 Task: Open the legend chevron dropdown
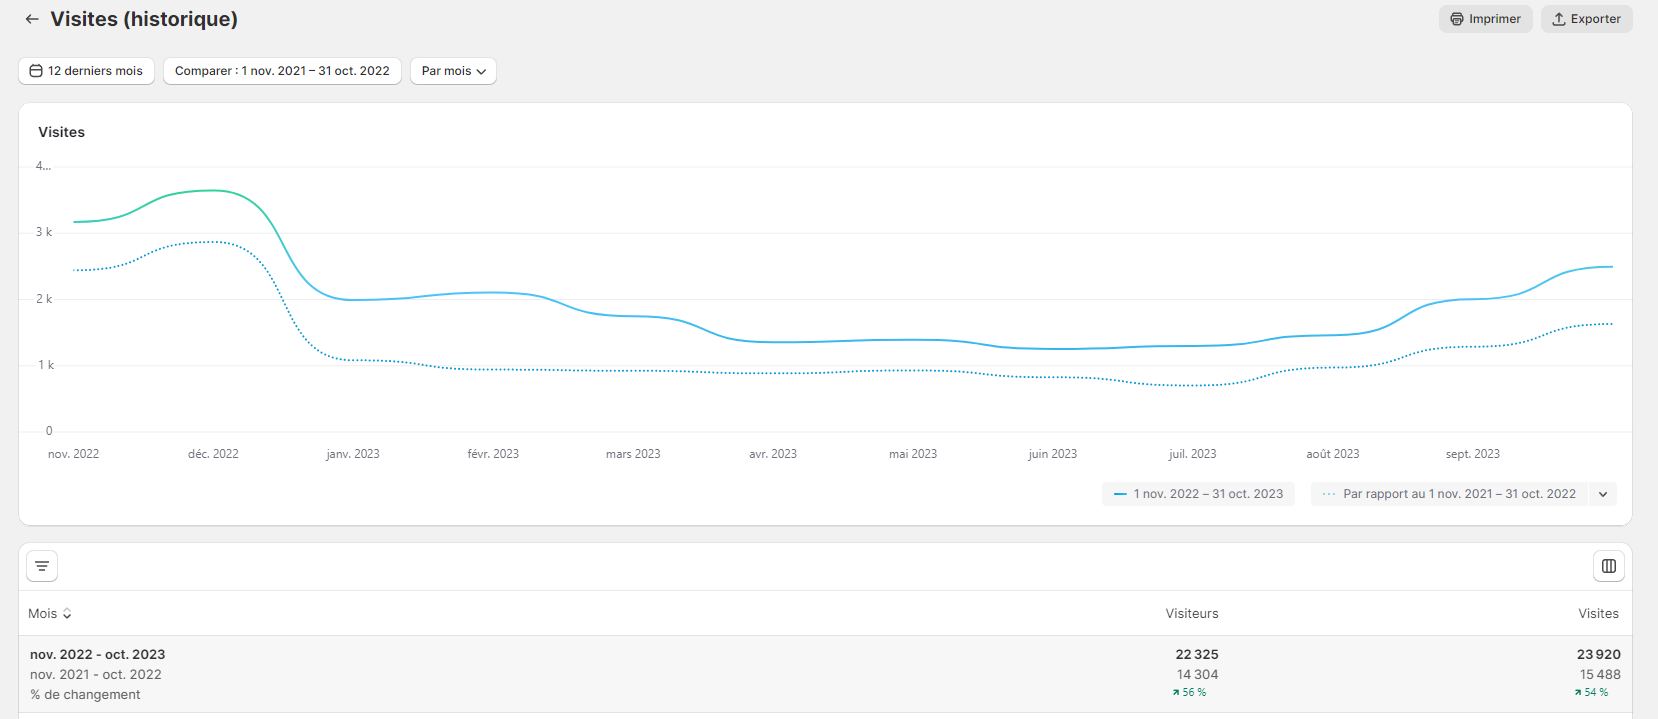(1603, 494)
